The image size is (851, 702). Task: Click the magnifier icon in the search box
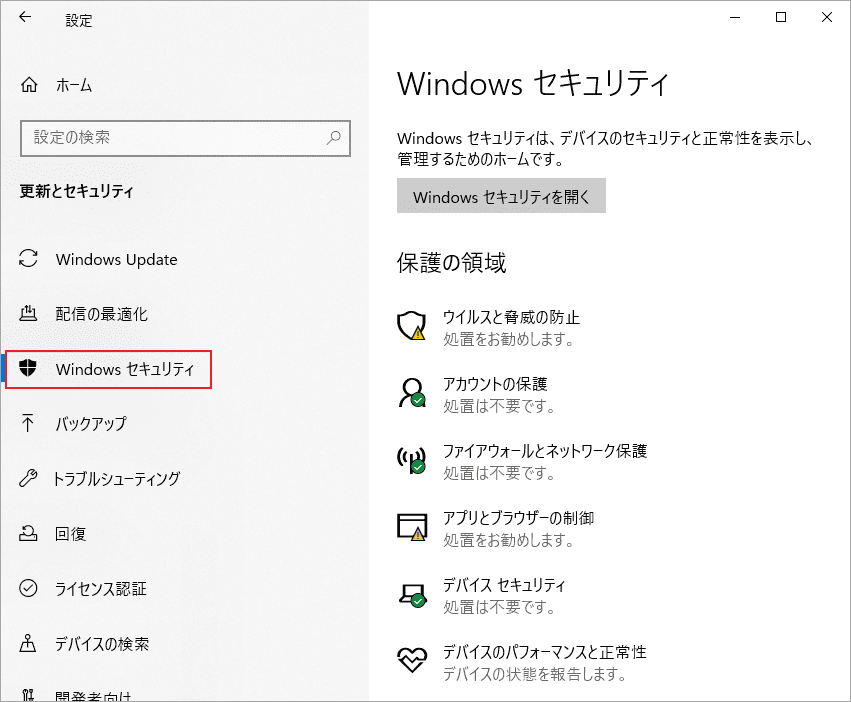[x=334, y=137]
